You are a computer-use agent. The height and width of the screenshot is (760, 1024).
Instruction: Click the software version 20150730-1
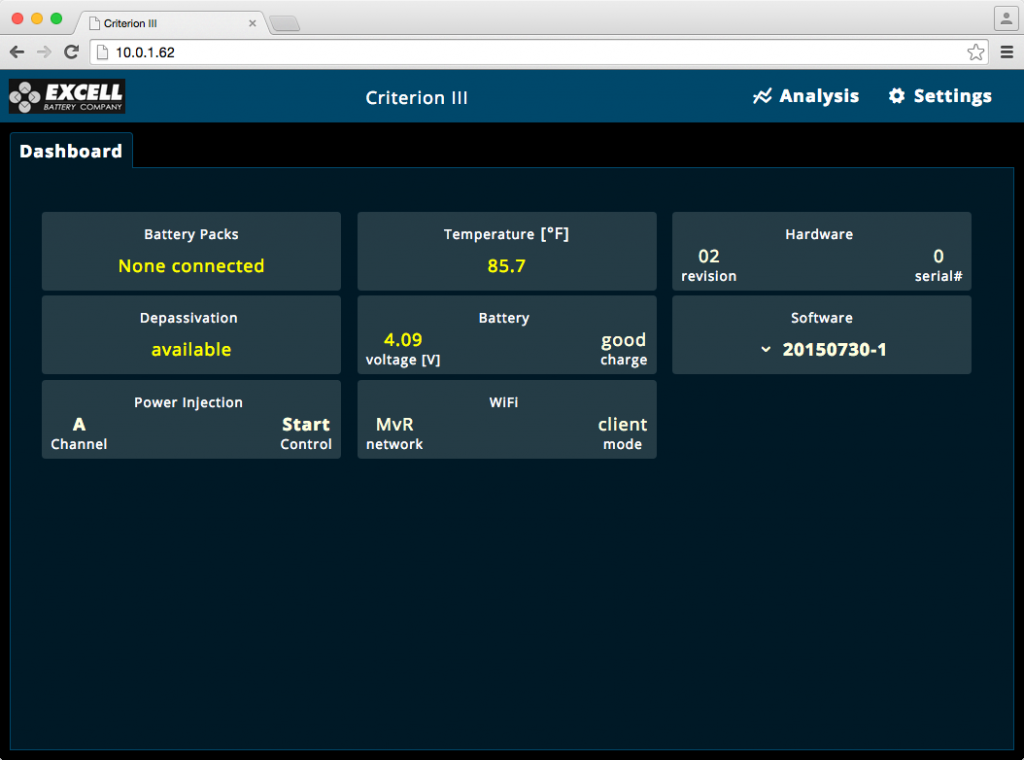click(x=834, y=350)
